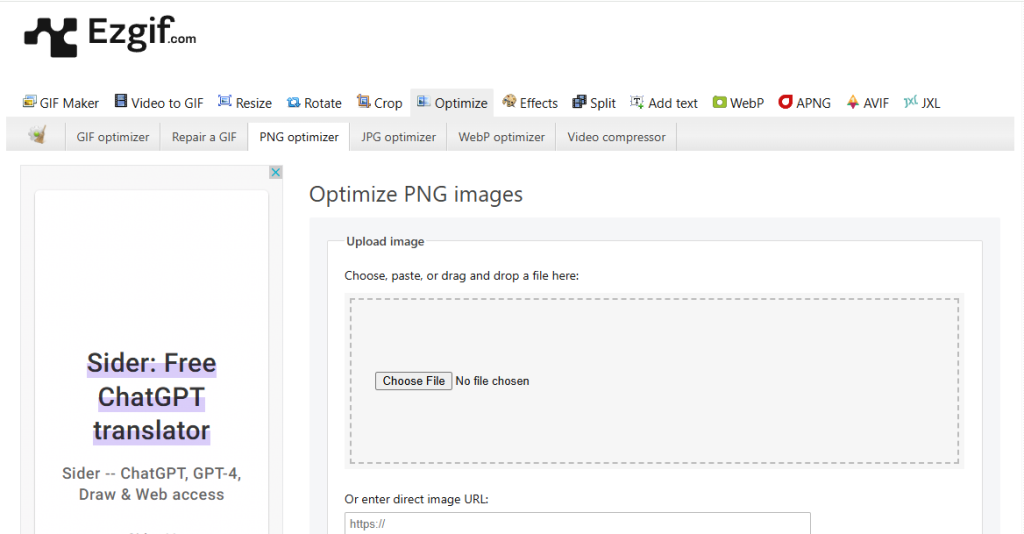
Task: Open the Effects palette icon
Action: coord(509,102)
